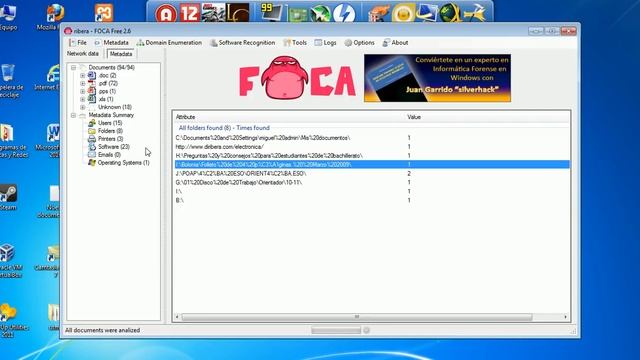Show the Operating Systems (1) summary
Image resolution: width=640 pixels, height=360 pixels.
click(123, 162)
